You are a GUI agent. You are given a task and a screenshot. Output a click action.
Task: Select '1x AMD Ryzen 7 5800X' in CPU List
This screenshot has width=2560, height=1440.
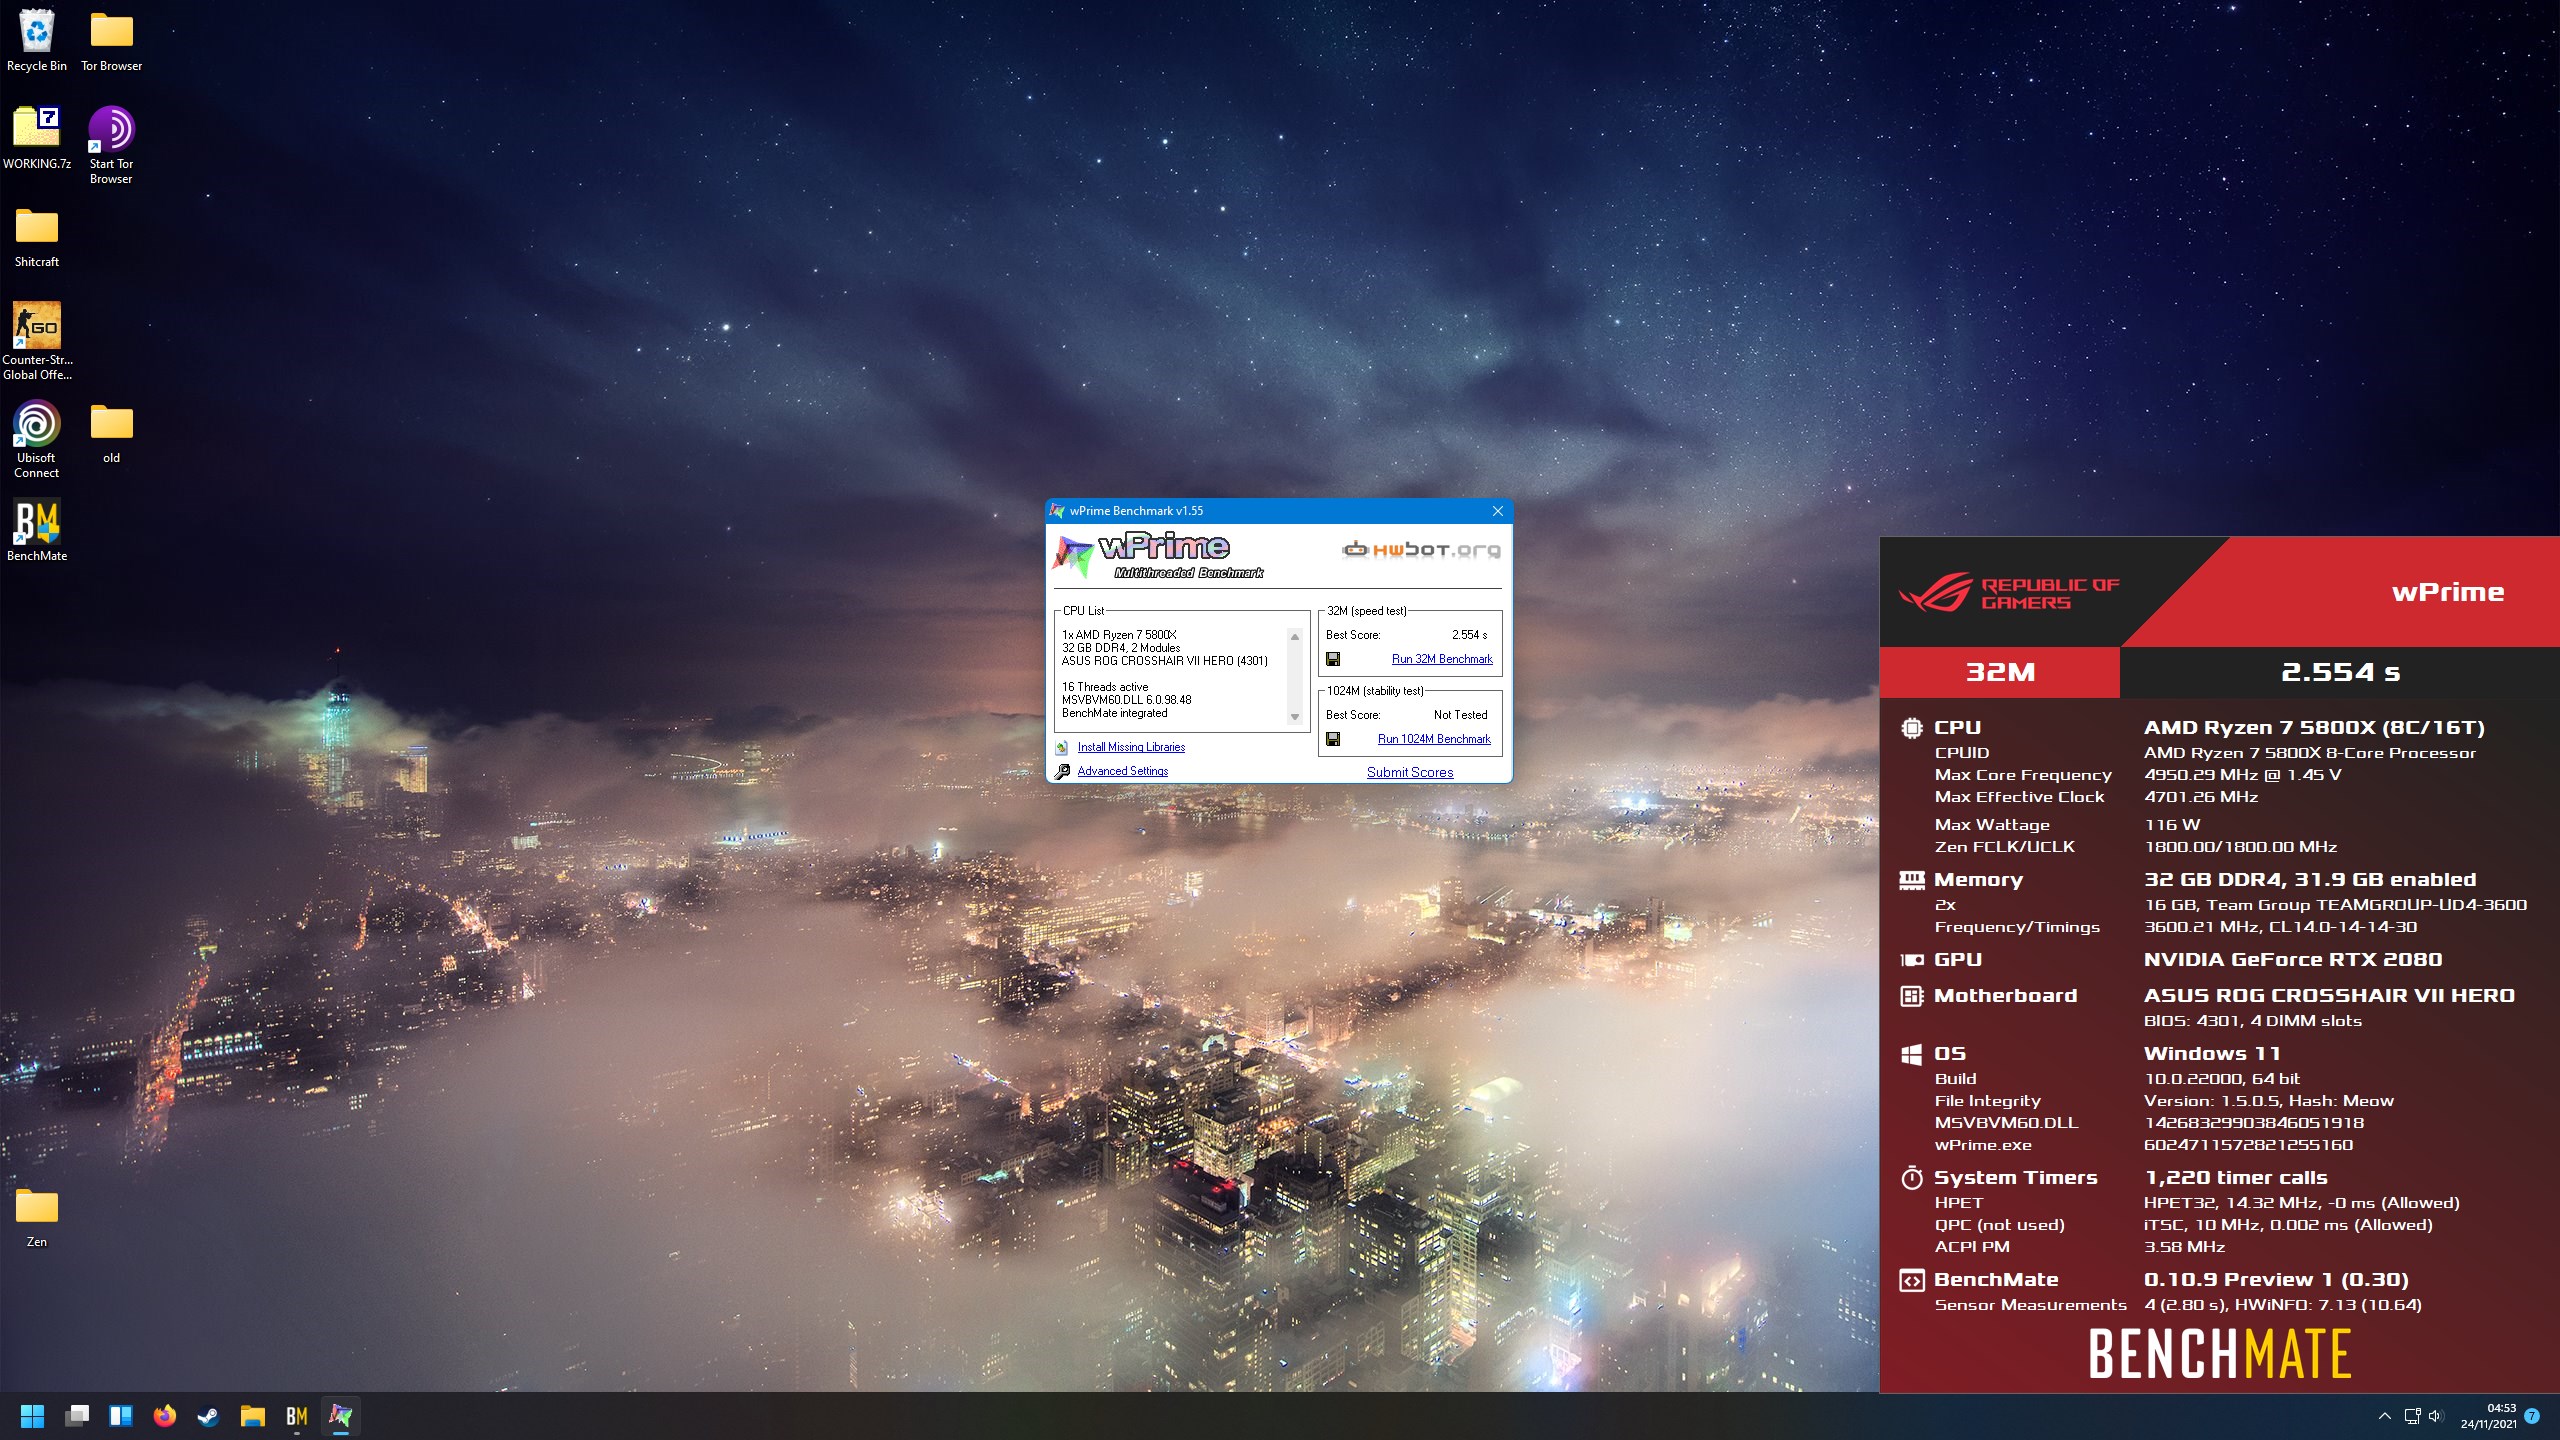[1119, 635]
